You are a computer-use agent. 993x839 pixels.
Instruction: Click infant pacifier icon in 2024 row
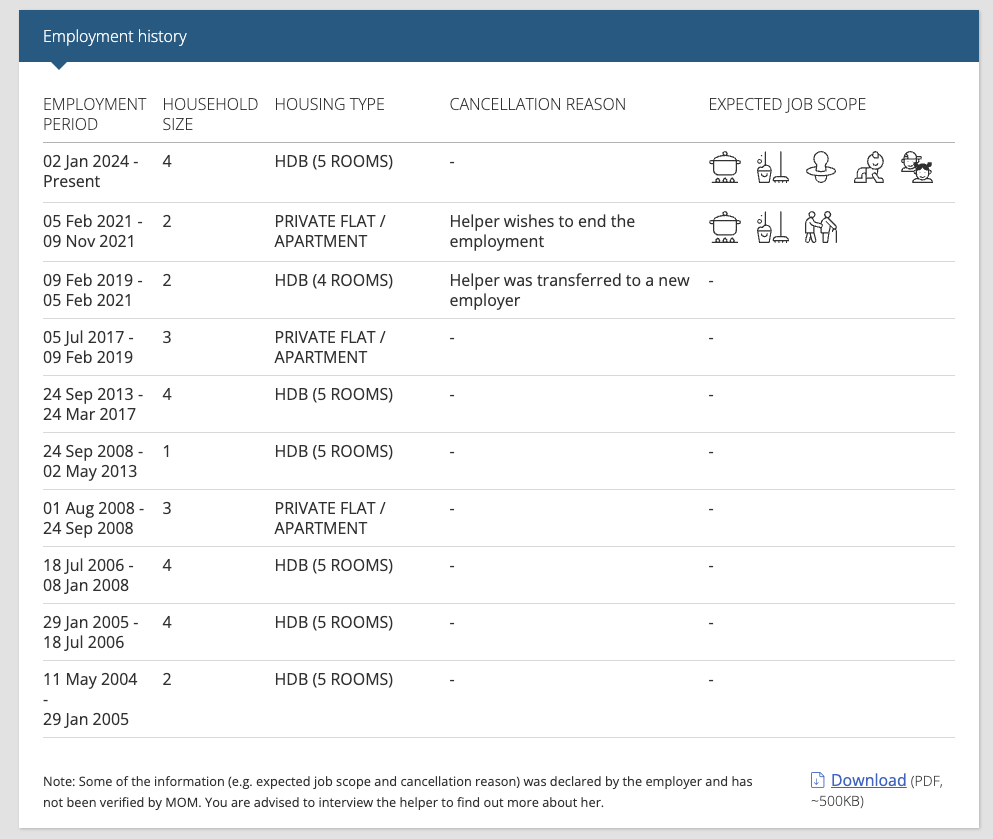[821, 167]
